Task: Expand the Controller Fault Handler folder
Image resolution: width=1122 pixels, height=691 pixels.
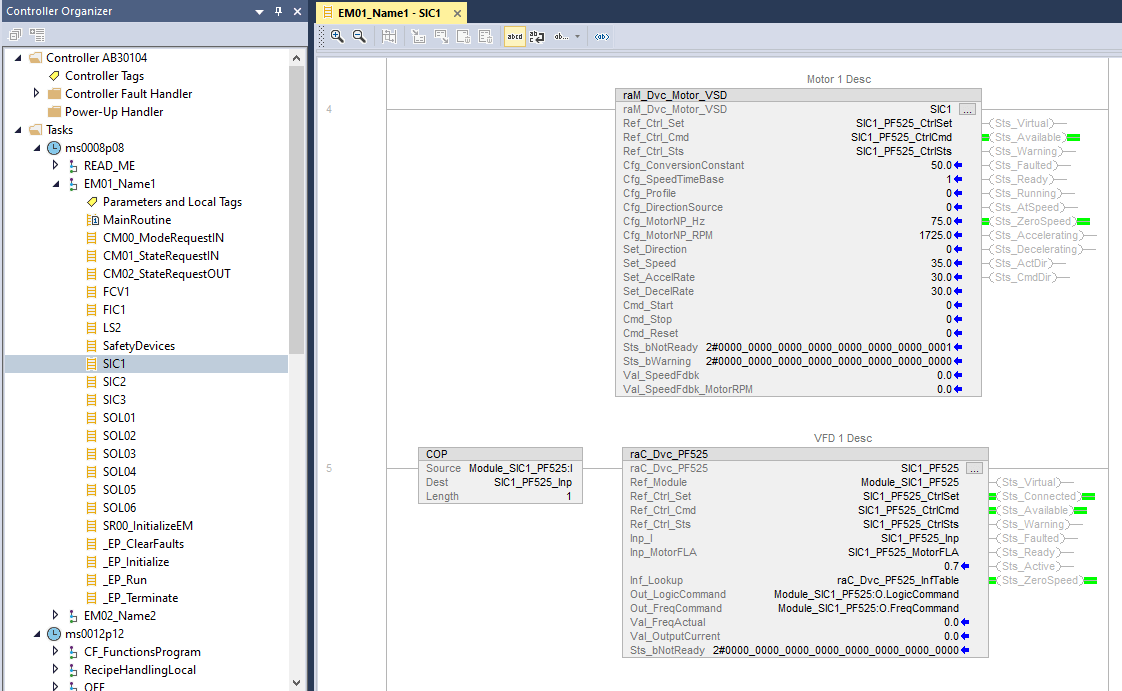Action: (37, 94)
